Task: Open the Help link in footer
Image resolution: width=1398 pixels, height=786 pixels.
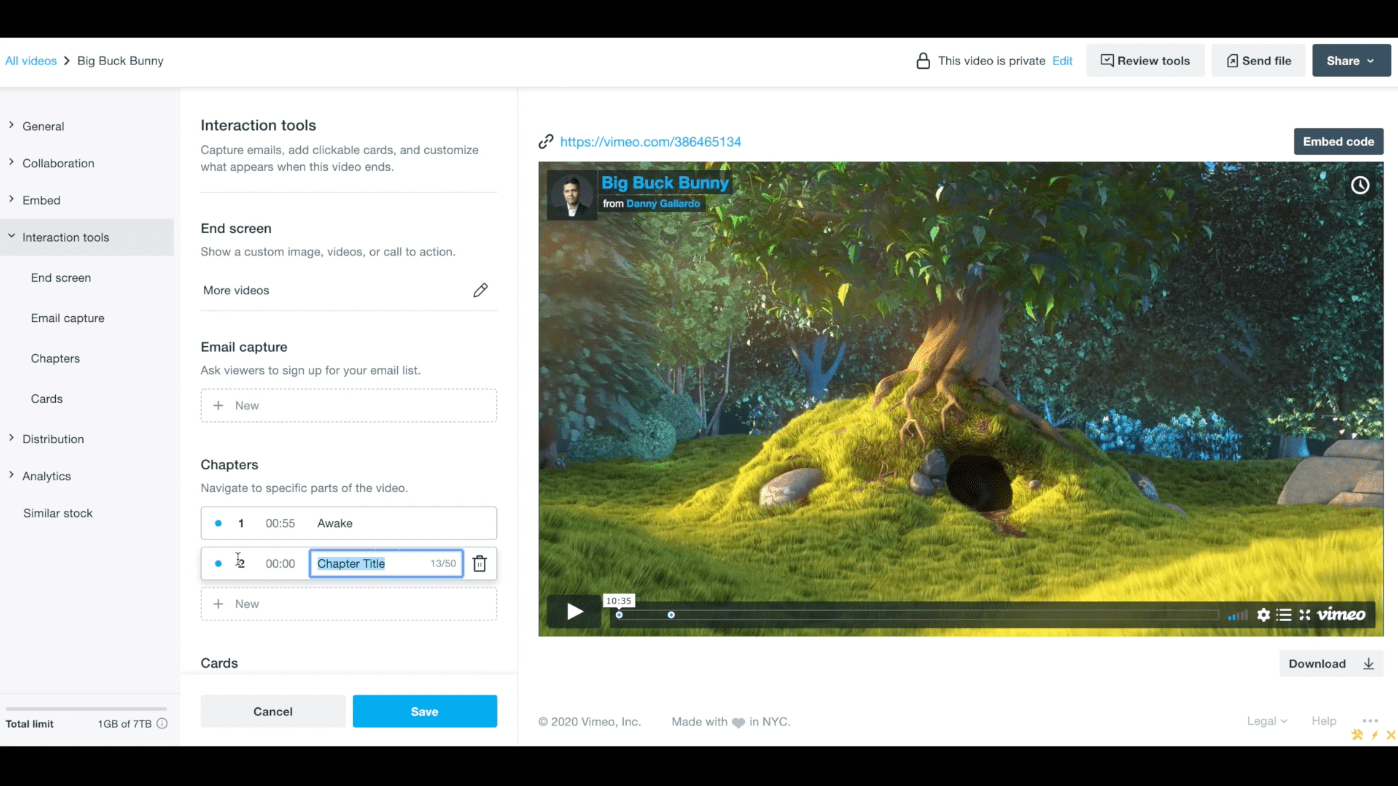Action: tap(1324, 721)
